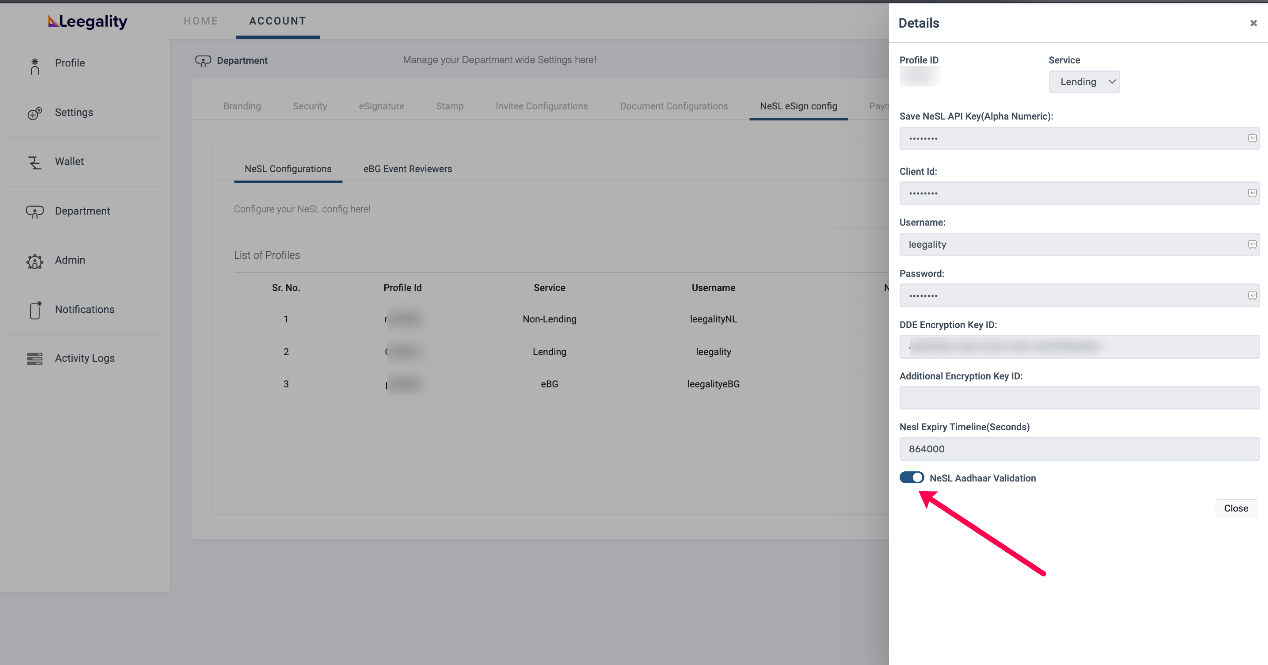Click the Username column header
The image size is (1268, 665).
pyautogui.click(x=714, y=288)
